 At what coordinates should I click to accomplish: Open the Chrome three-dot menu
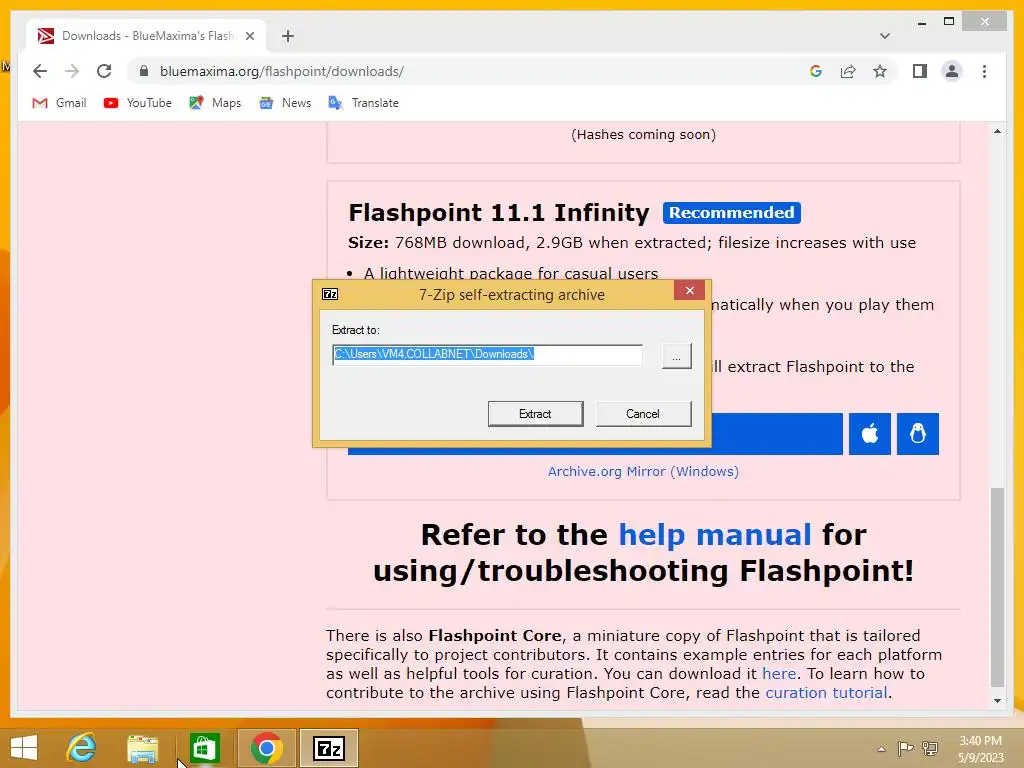[984, 71]
